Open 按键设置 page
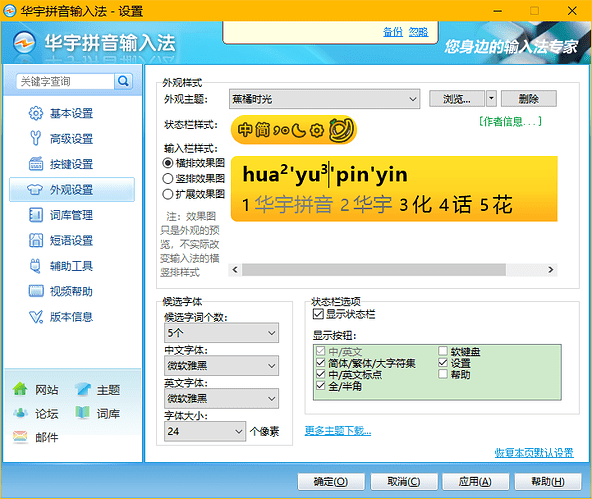Viewport: 592px width, 499px height. pyautogui.click(x=72, y=164)
